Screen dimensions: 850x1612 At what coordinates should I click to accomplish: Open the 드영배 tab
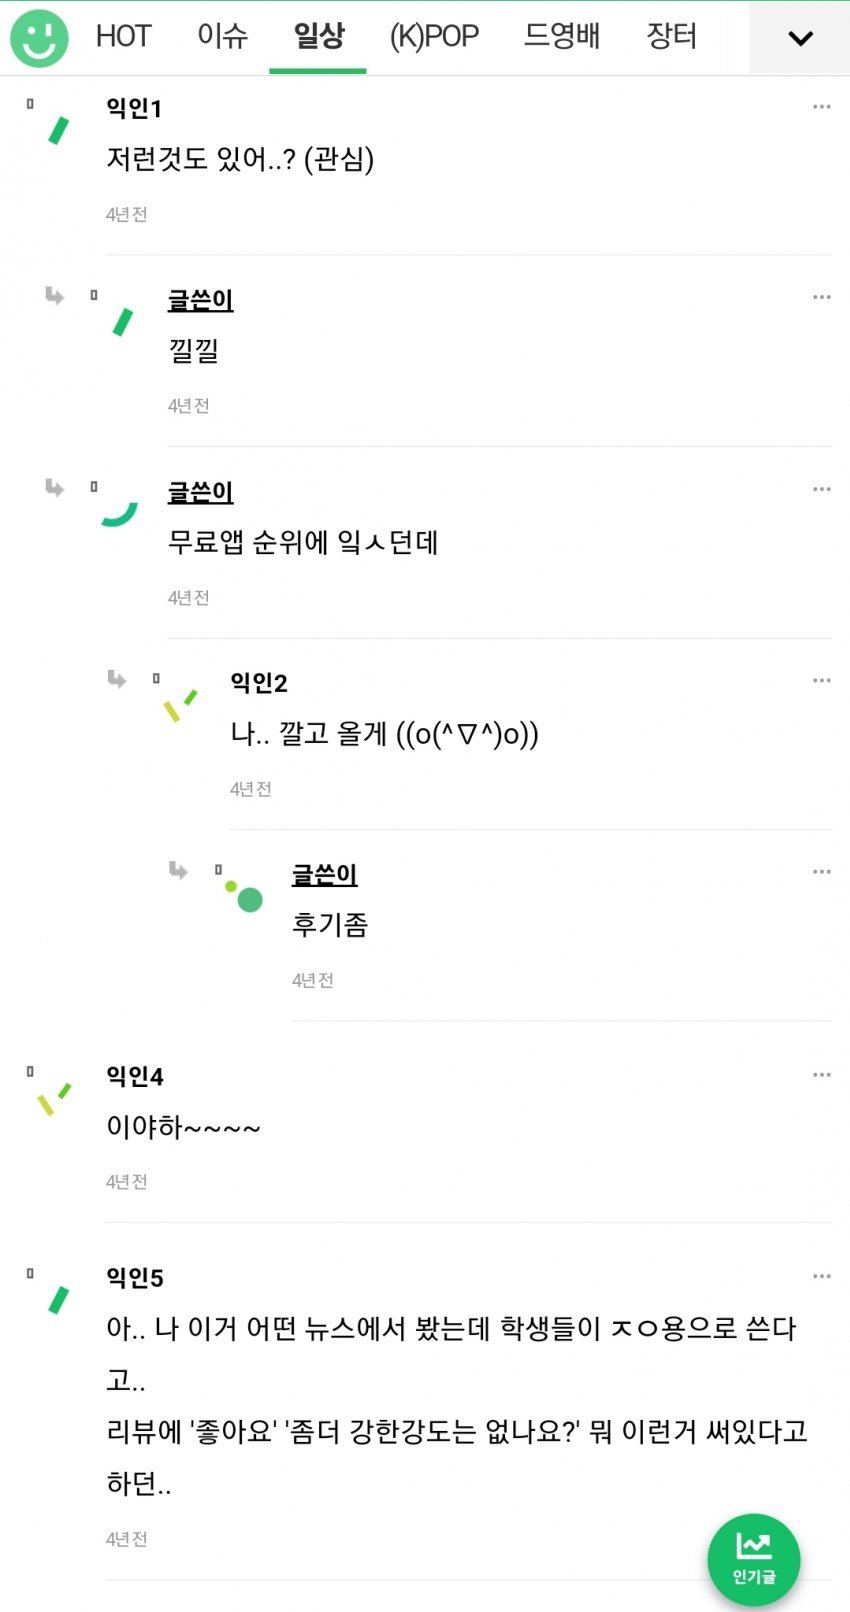[562, 37]
